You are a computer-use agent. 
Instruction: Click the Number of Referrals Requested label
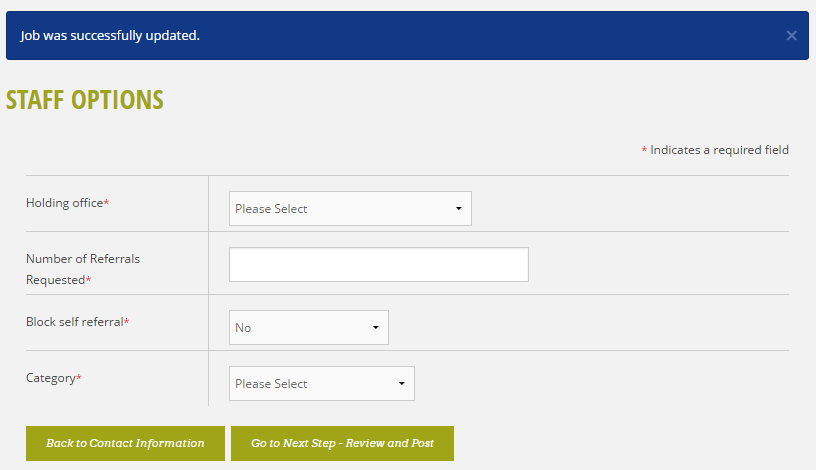pos(83,269)
